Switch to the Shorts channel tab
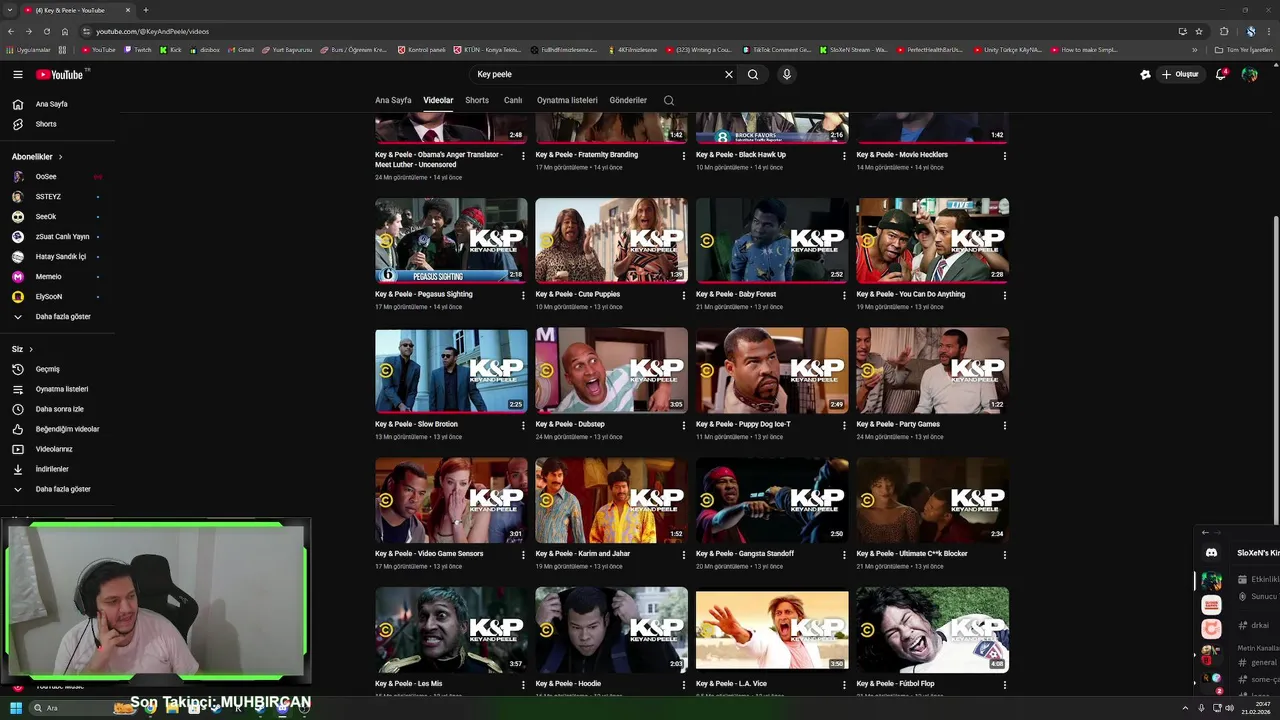Screen dimensions: 1280x720 click(477, 100)
